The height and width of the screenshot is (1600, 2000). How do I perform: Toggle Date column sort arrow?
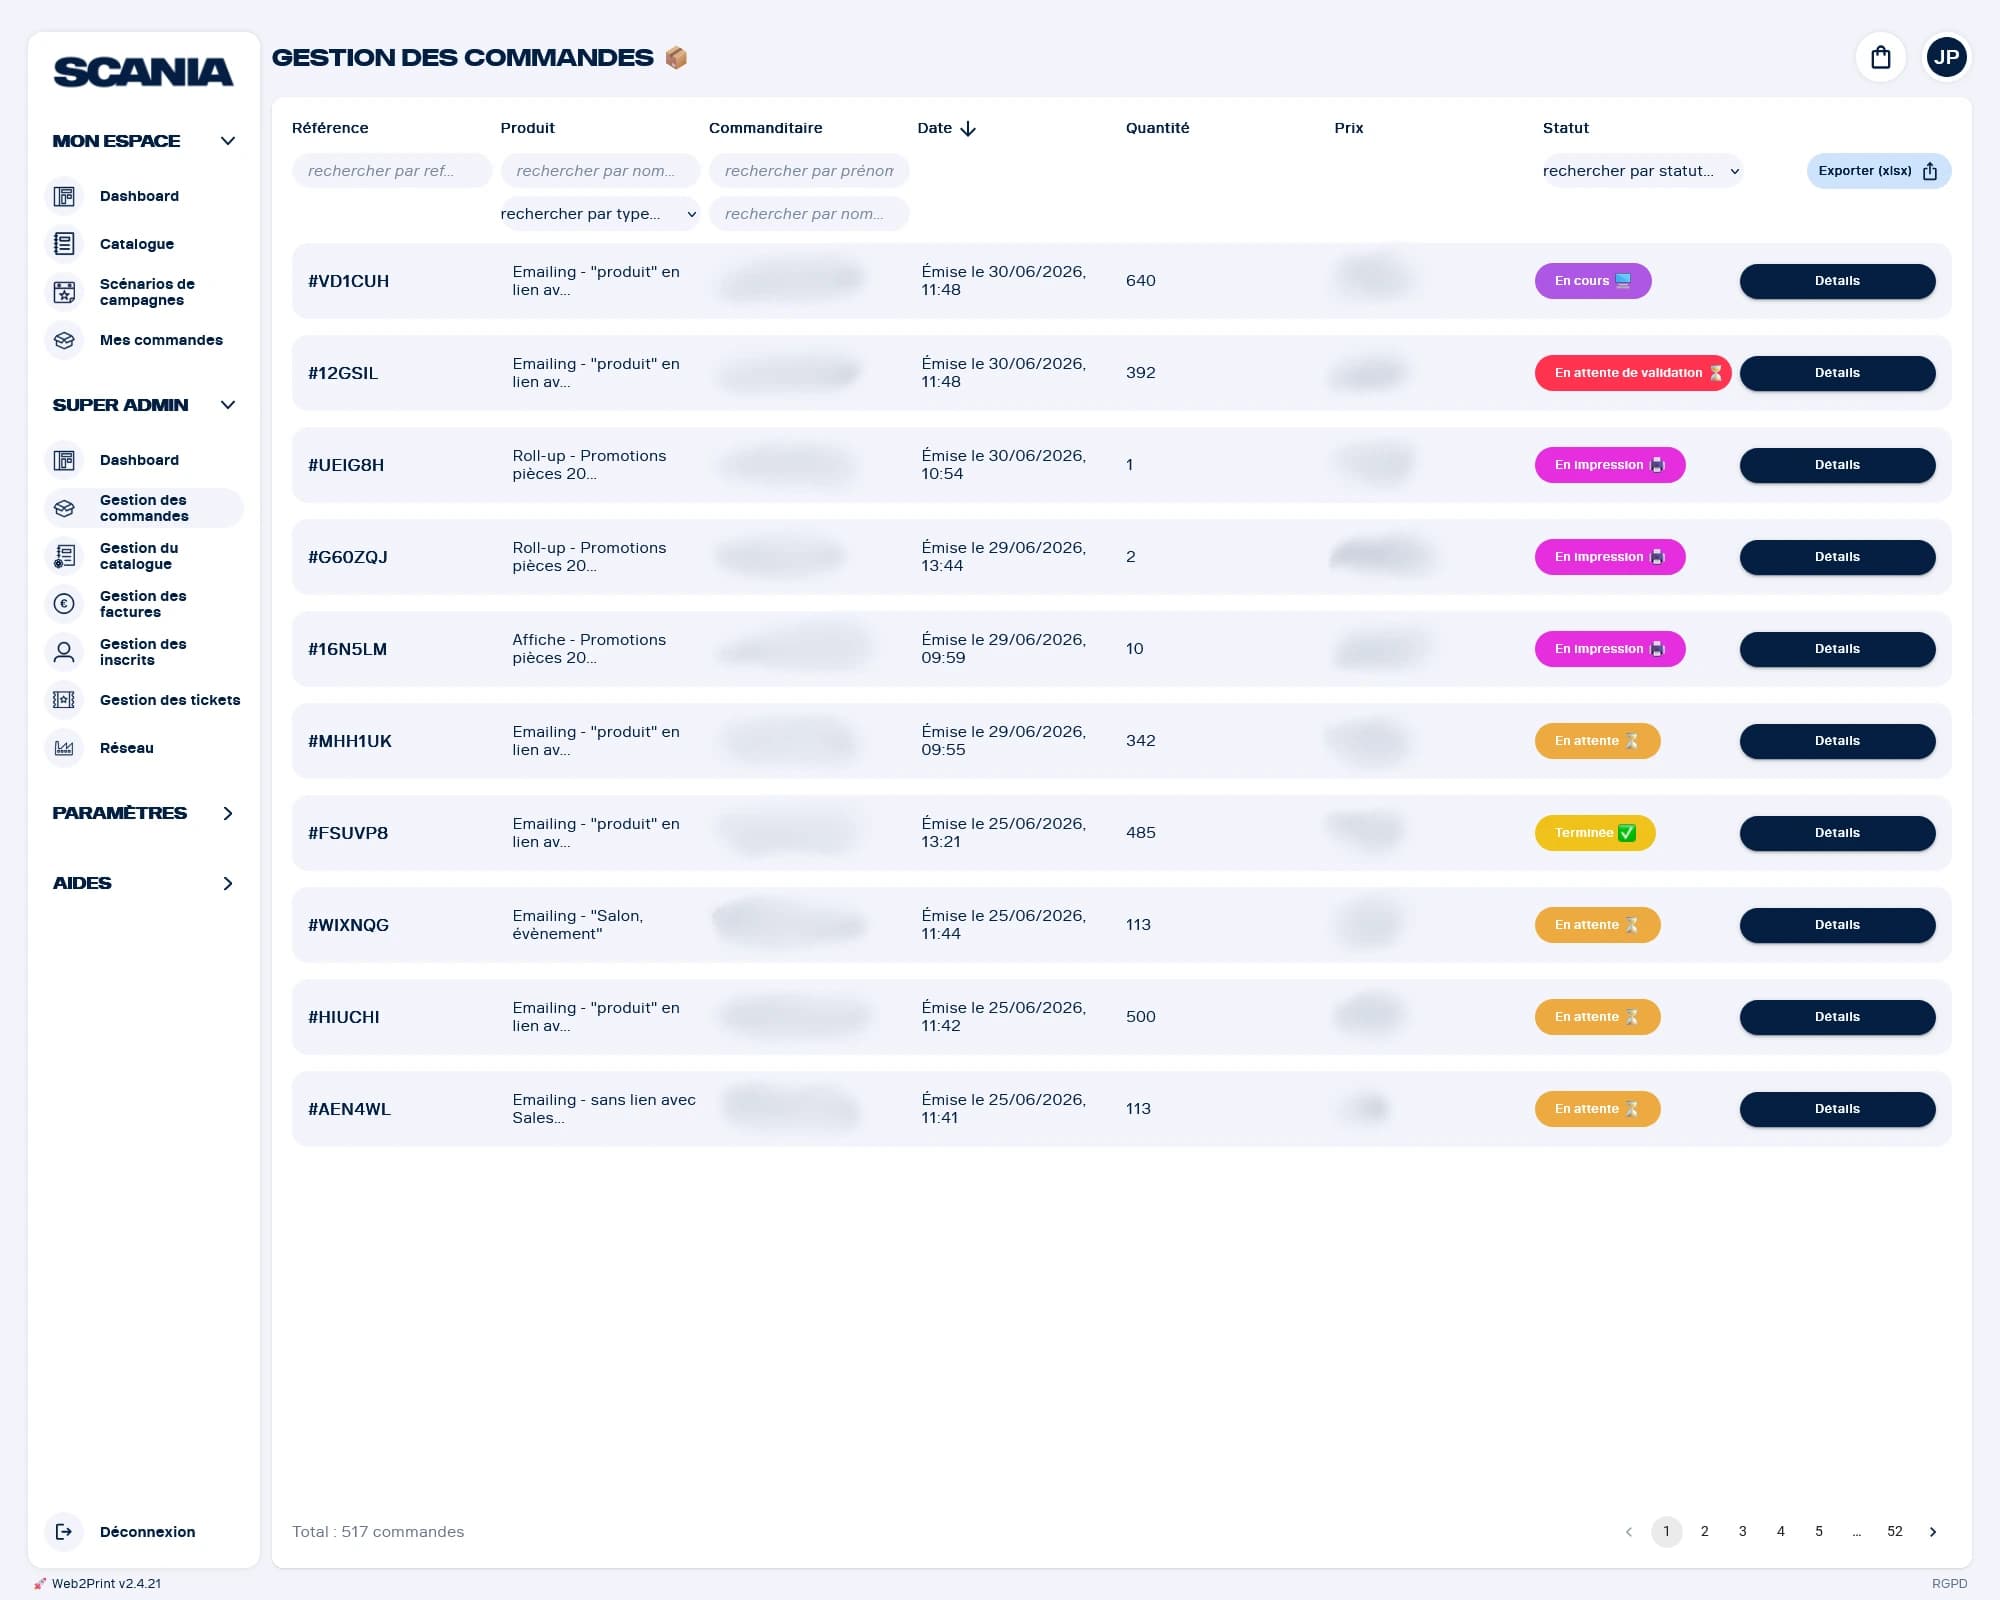(x=967, y=128)
